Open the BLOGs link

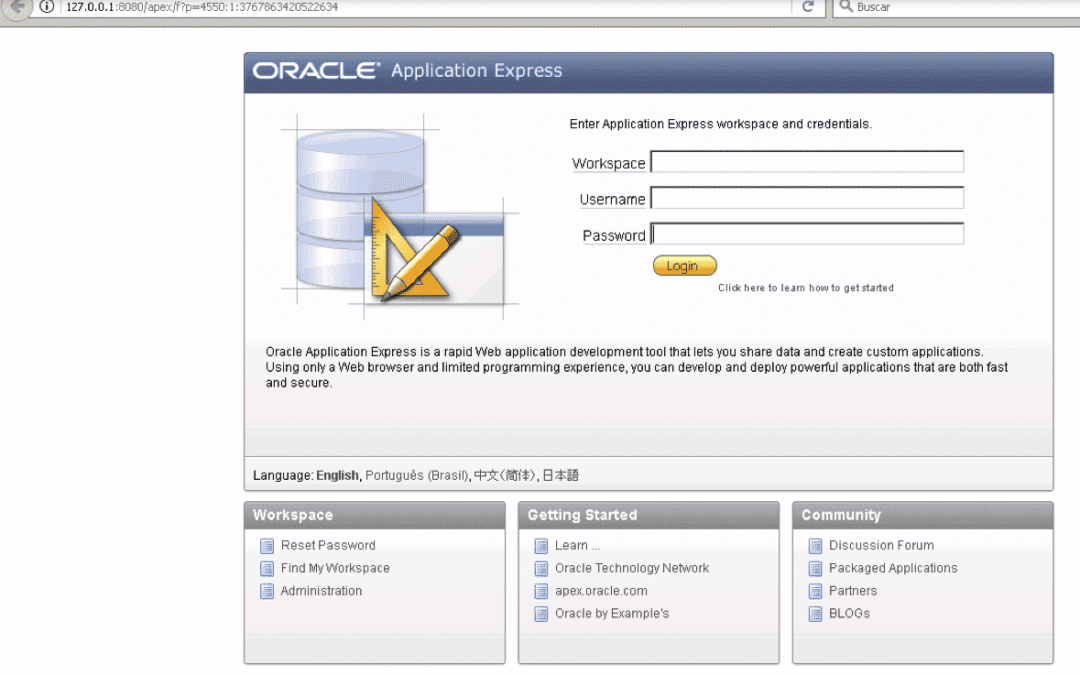coord(849,614)
